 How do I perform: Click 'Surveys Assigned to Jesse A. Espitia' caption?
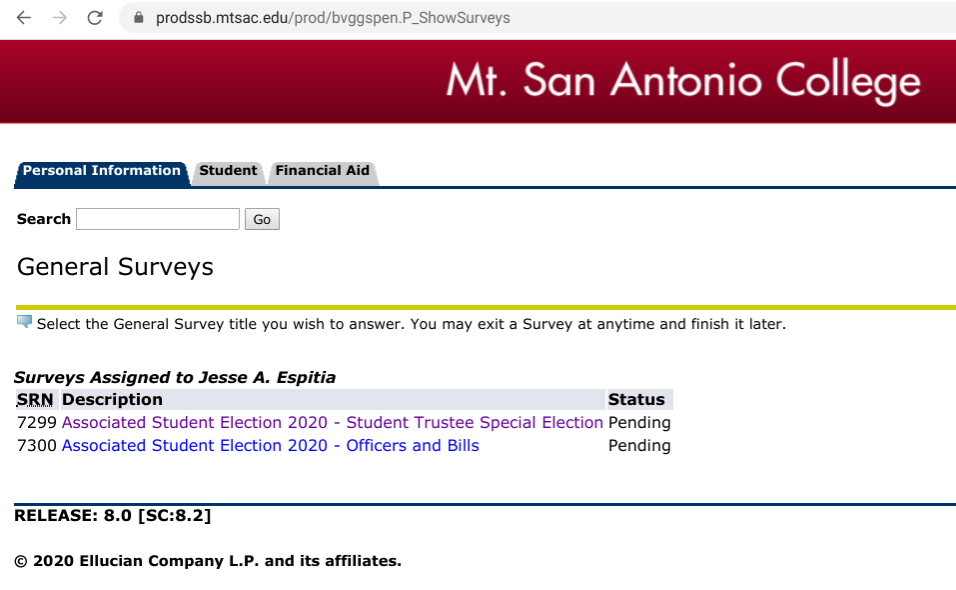click(175, 377)
